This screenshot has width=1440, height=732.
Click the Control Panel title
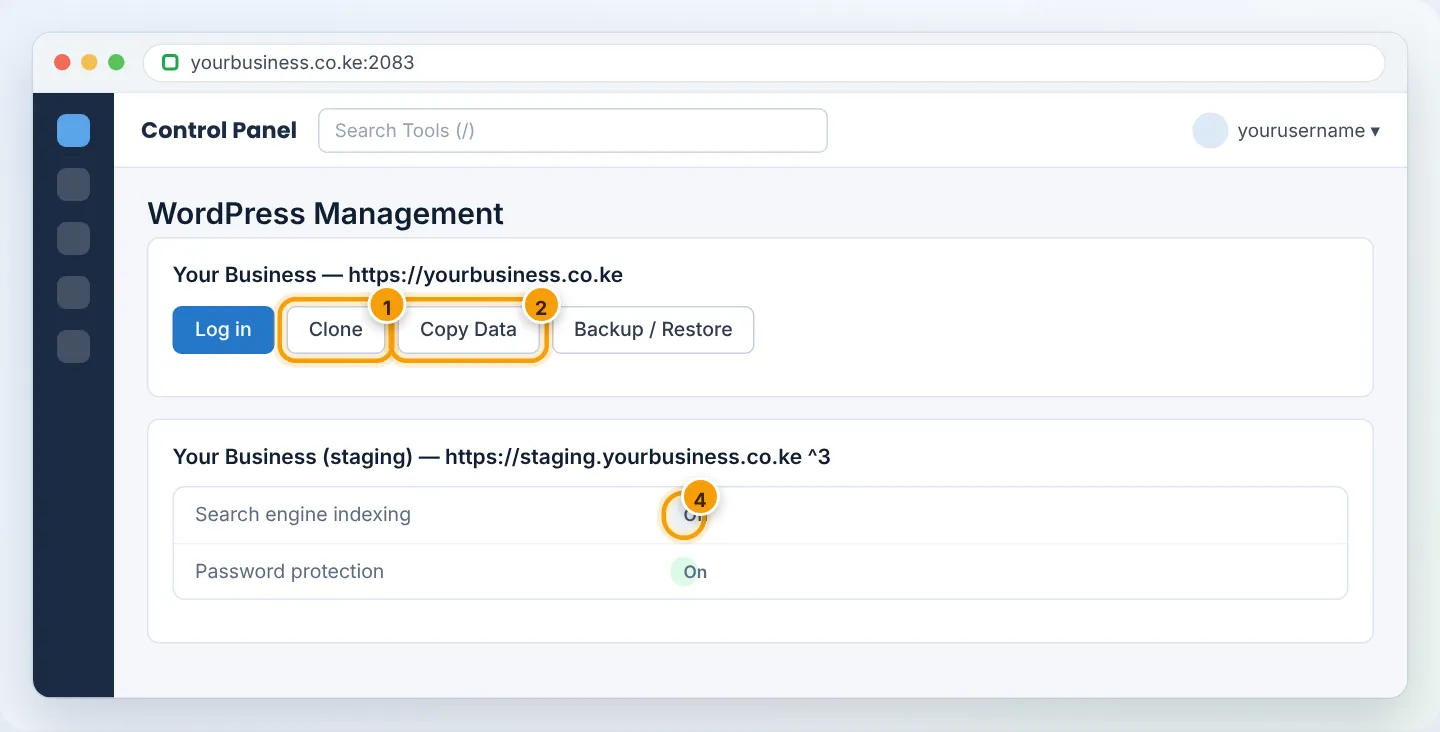219,131
